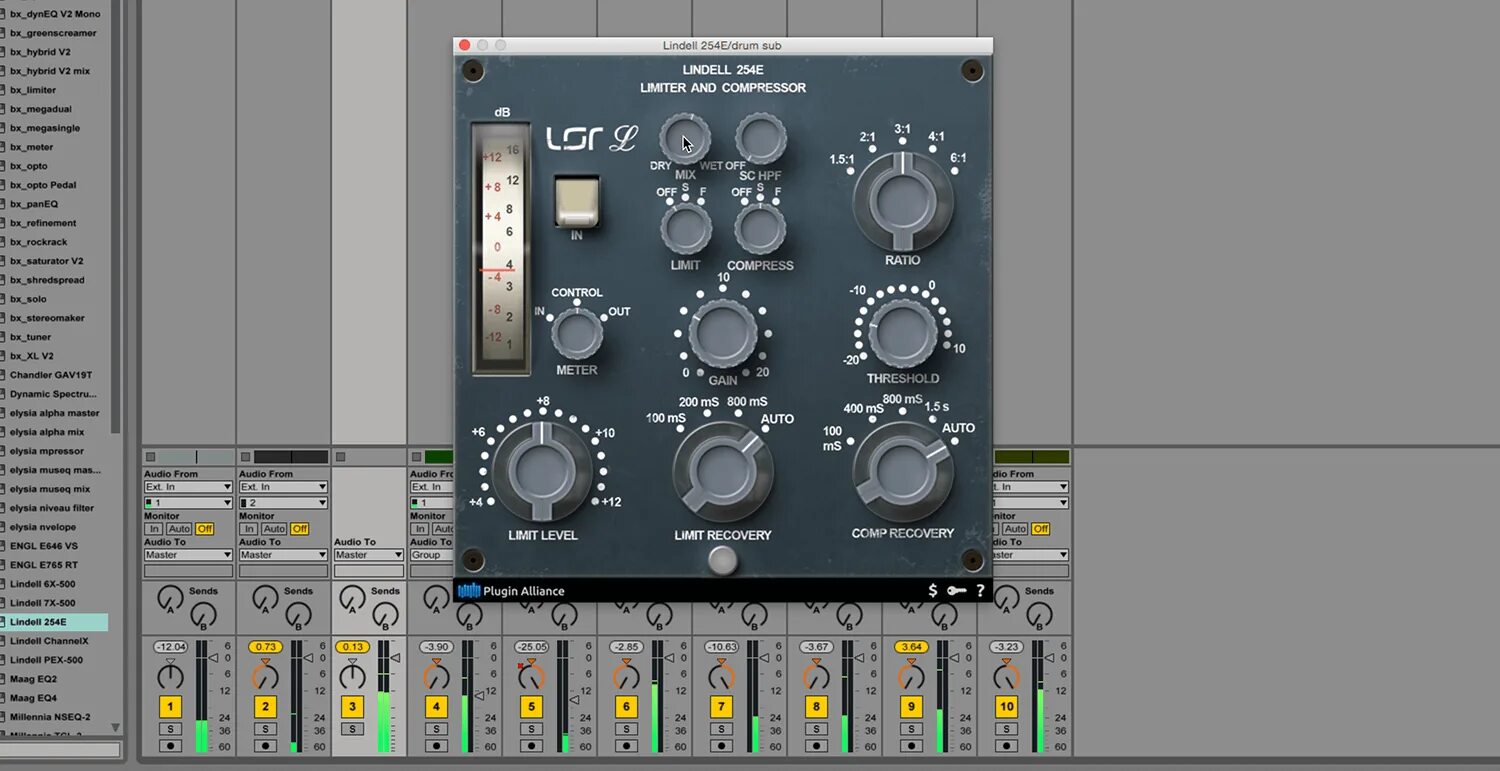The width and height of the screenshot is (1500, 771).
Task: Click Send B knob on track 3
Action: [385, 616]
